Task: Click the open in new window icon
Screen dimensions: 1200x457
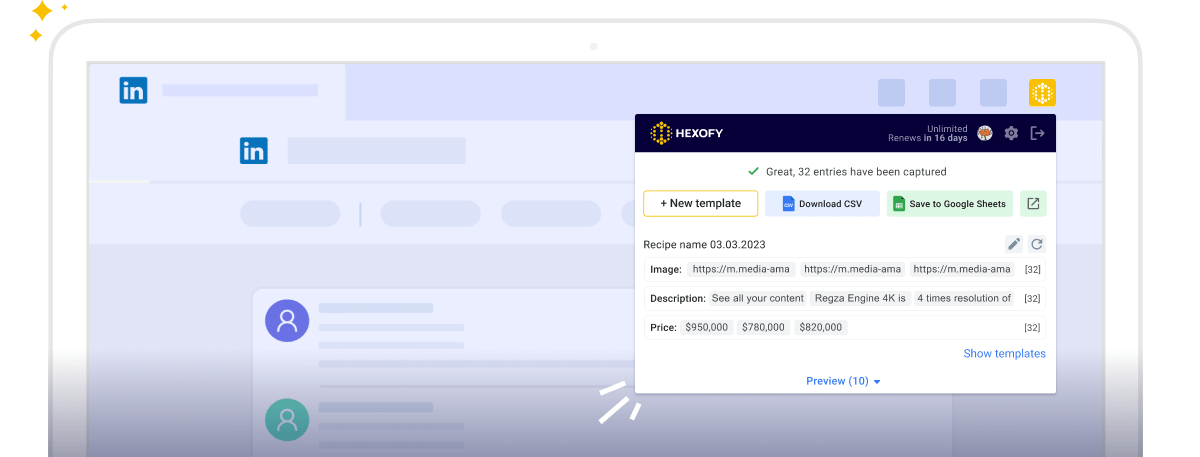Action: pos(1034,204)
